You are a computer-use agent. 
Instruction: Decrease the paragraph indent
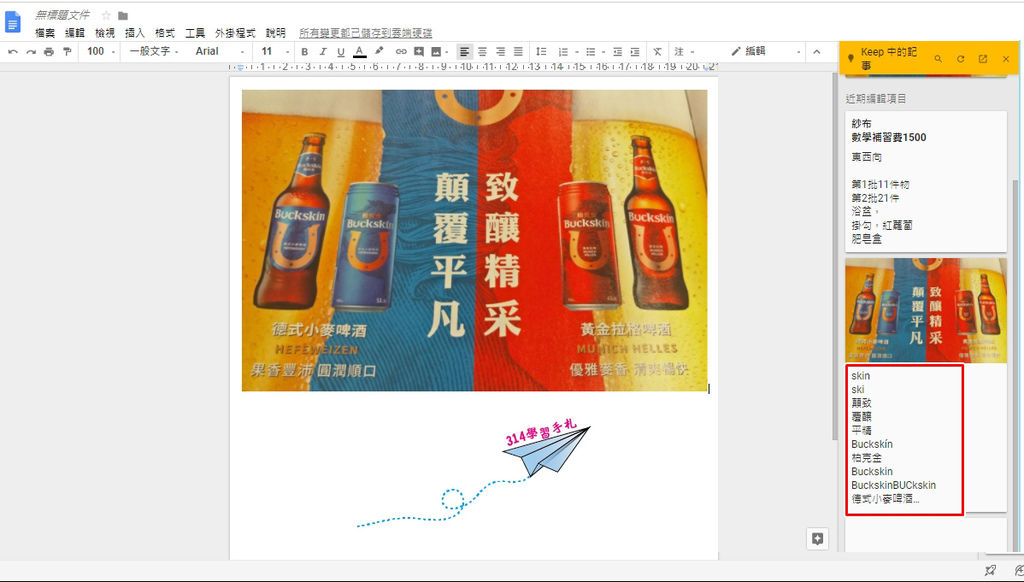point(617,52)
